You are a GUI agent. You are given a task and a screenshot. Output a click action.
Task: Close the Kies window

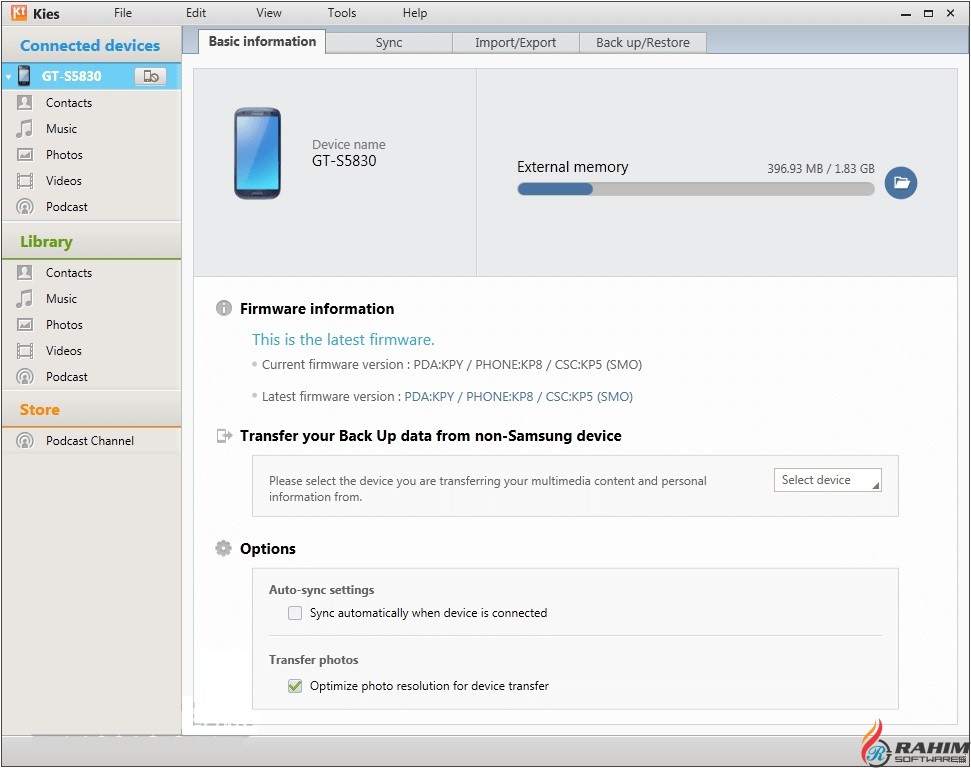(951, 13)
